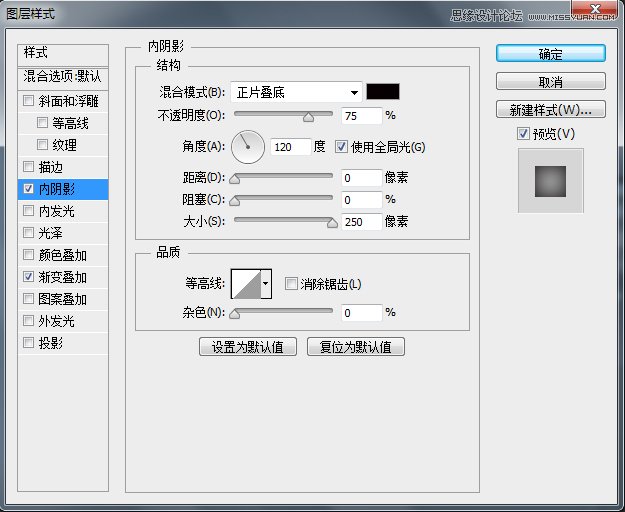Open the black shadow color swatch
This screenshot has width=625, height=512.
pos(383,92)
